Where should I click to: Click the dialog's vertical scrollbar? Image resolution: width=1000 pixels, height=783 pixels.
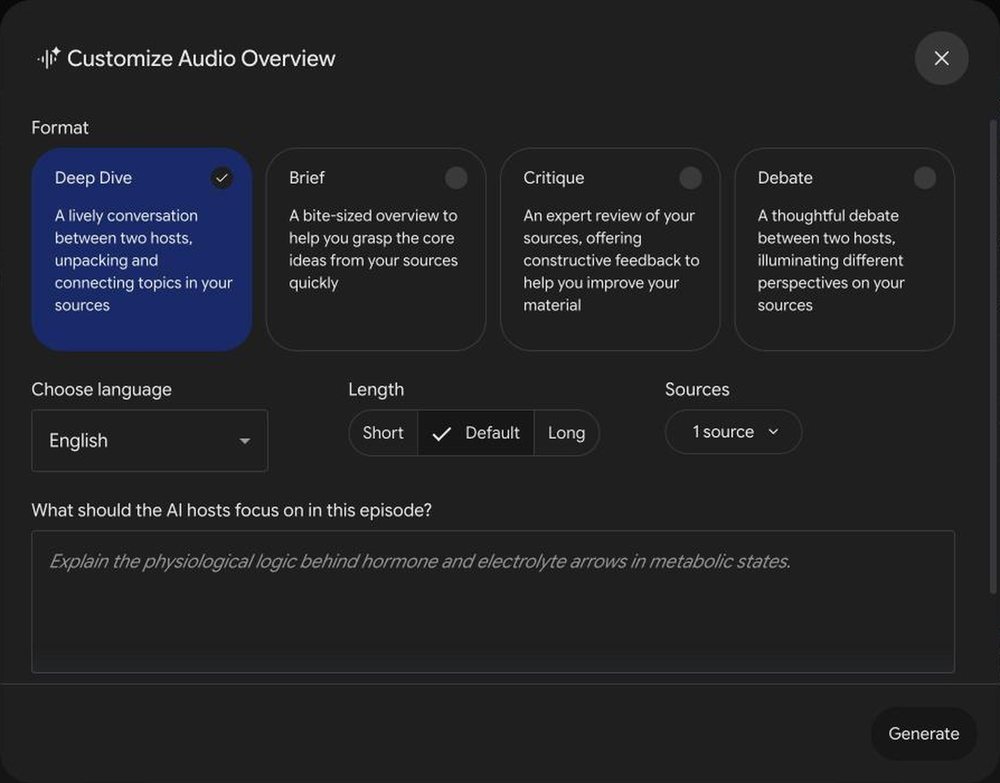coord(992,357)
